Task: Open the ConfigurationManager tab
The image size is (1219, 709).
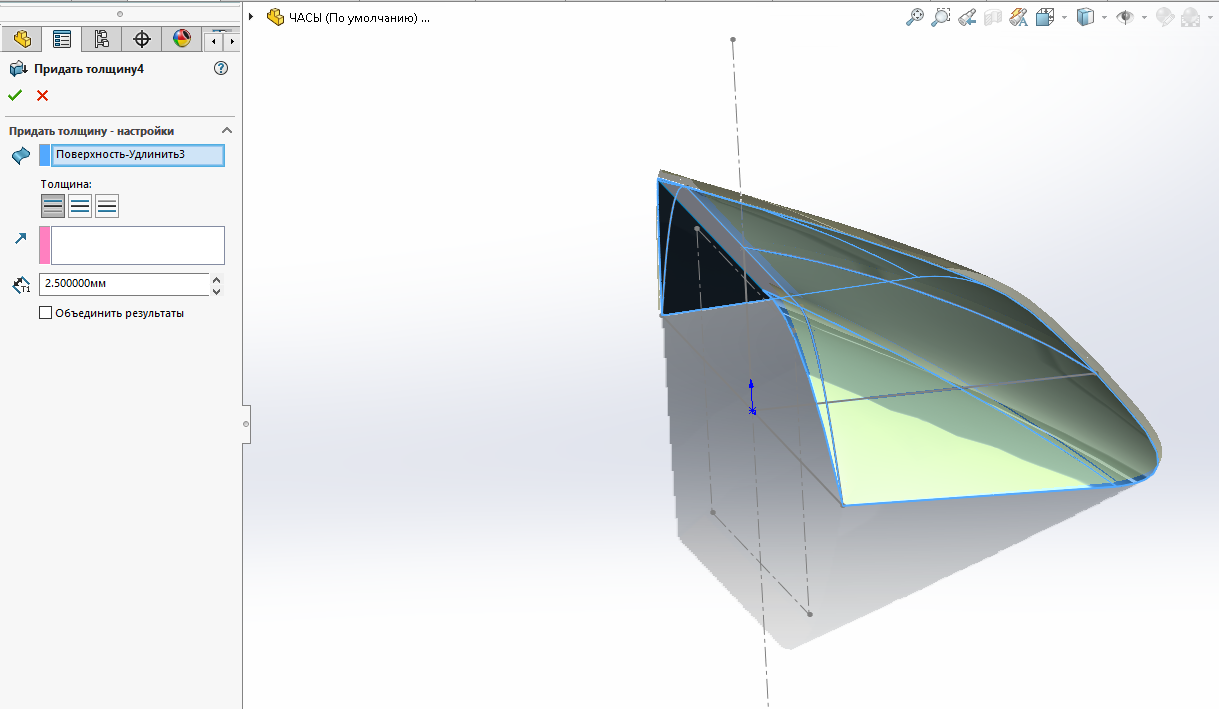Action: 101,40
